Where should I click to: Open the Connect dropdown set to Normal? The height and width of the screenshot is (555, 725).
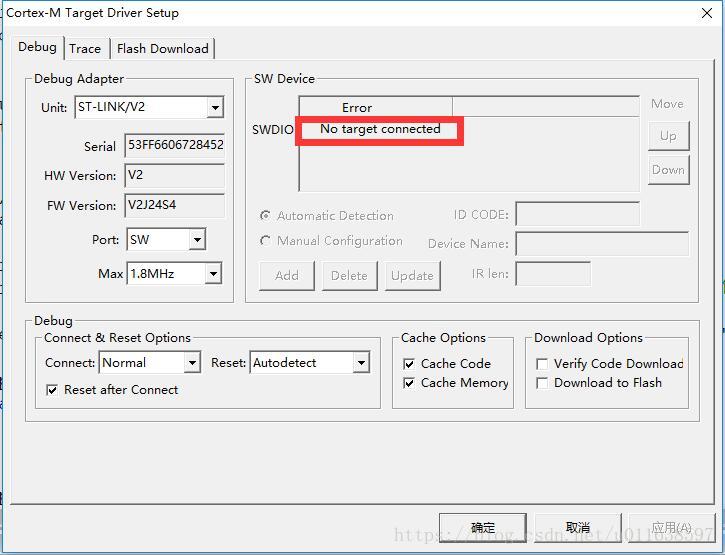[x=150, y=363]
